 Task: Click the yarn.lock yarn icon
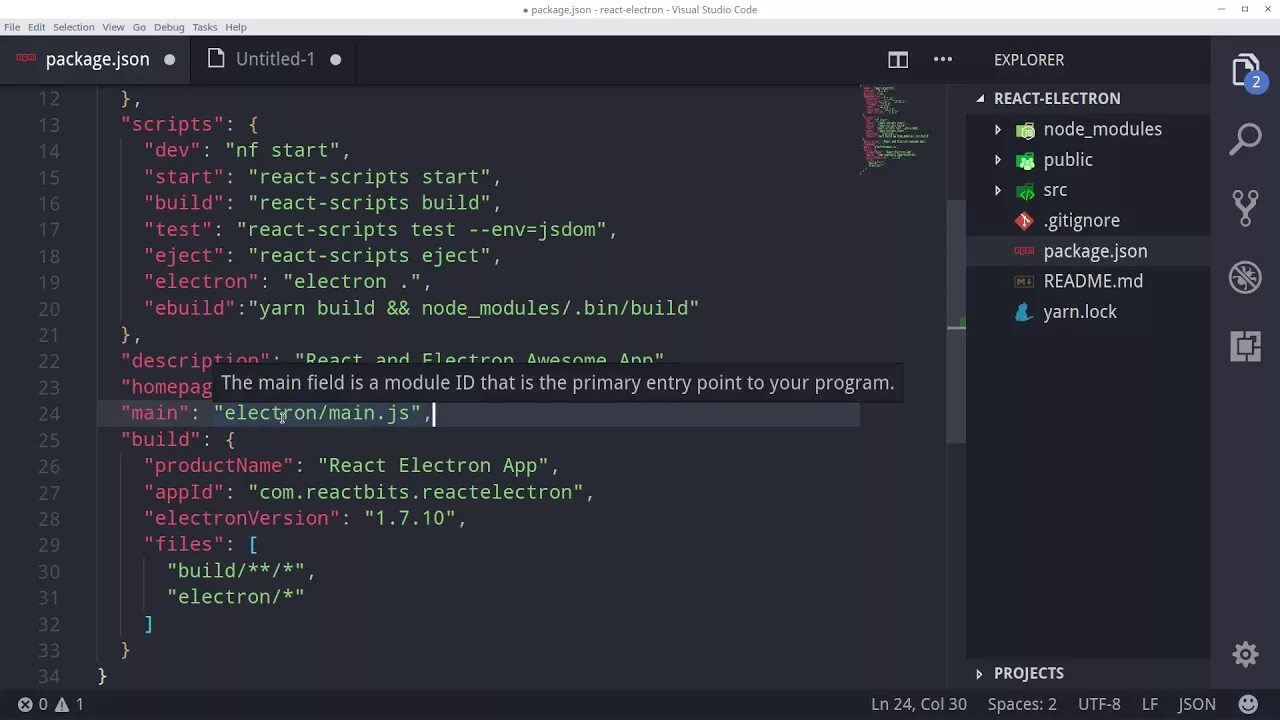1024,312
